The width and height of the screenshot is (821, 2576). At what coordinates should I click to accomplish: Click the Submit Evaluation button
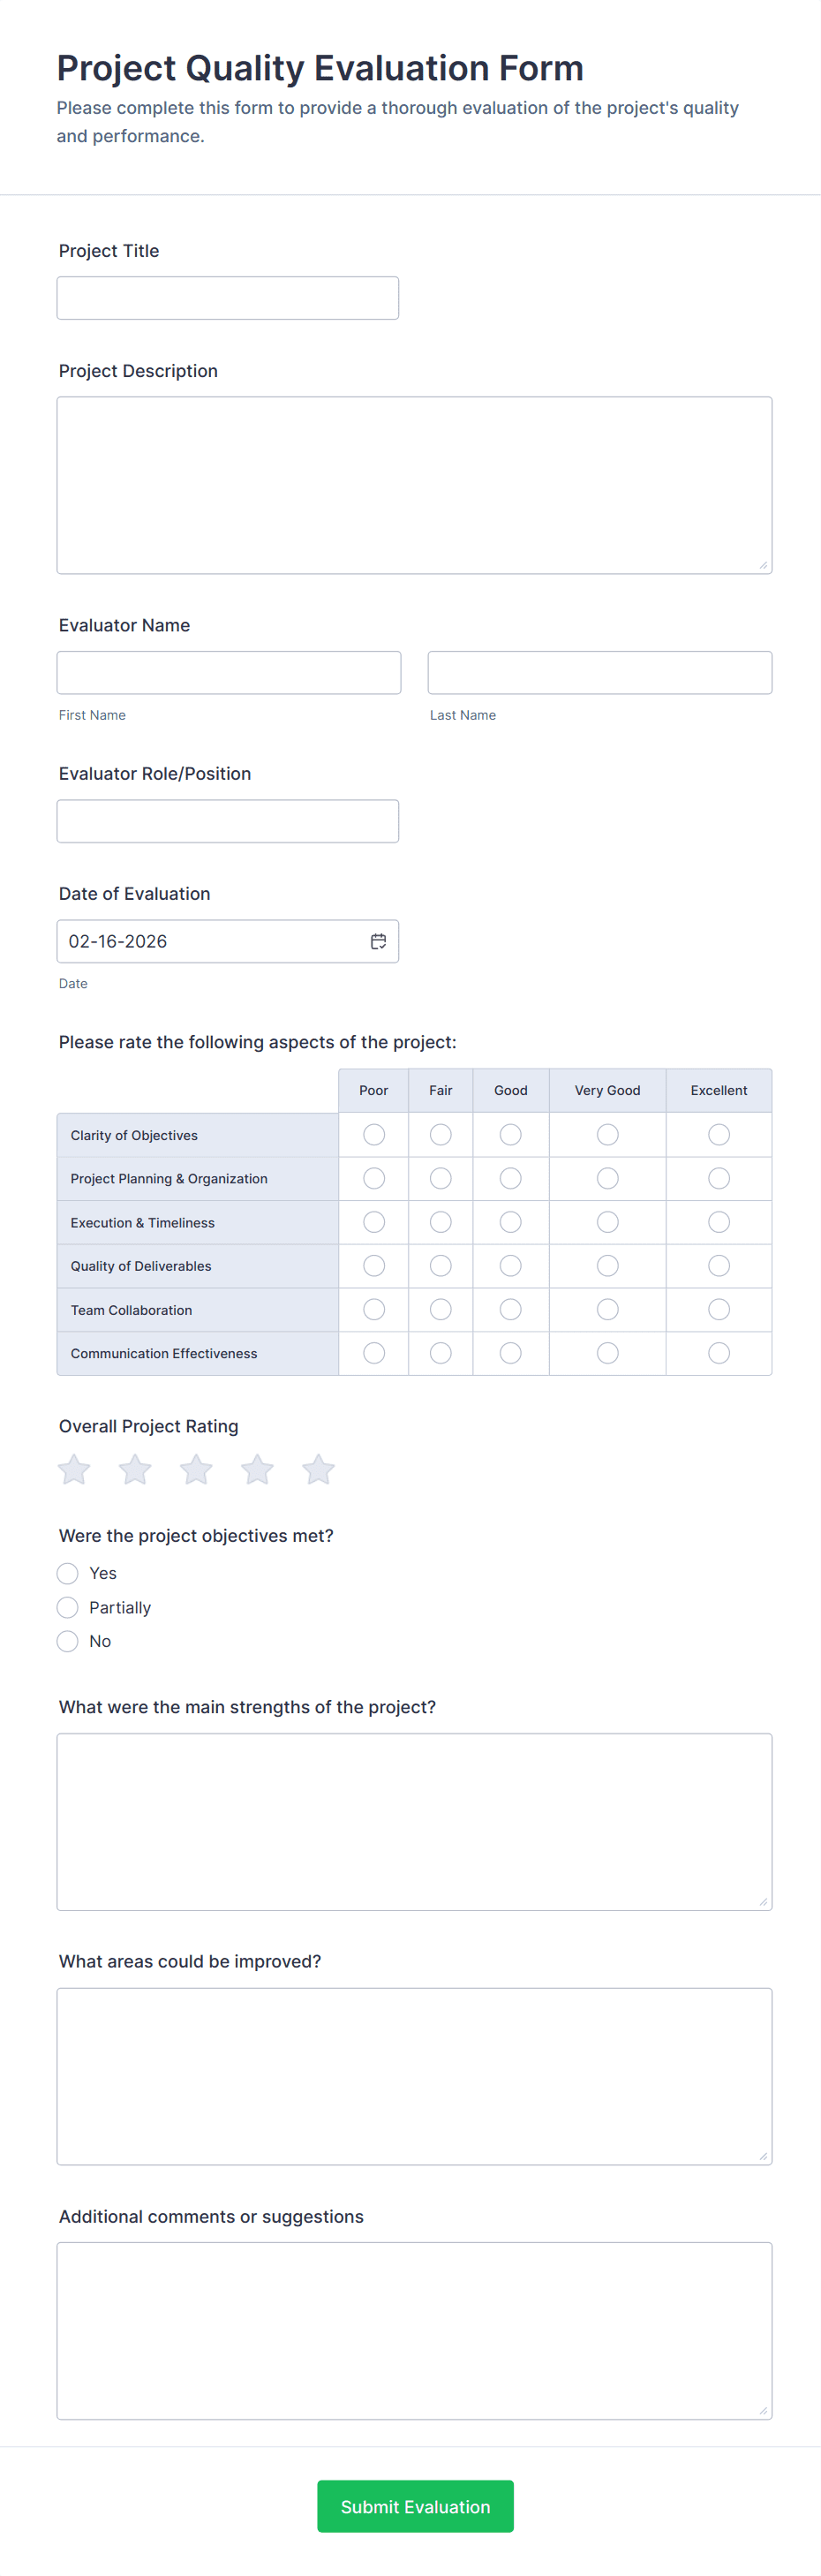[415, 2506]
